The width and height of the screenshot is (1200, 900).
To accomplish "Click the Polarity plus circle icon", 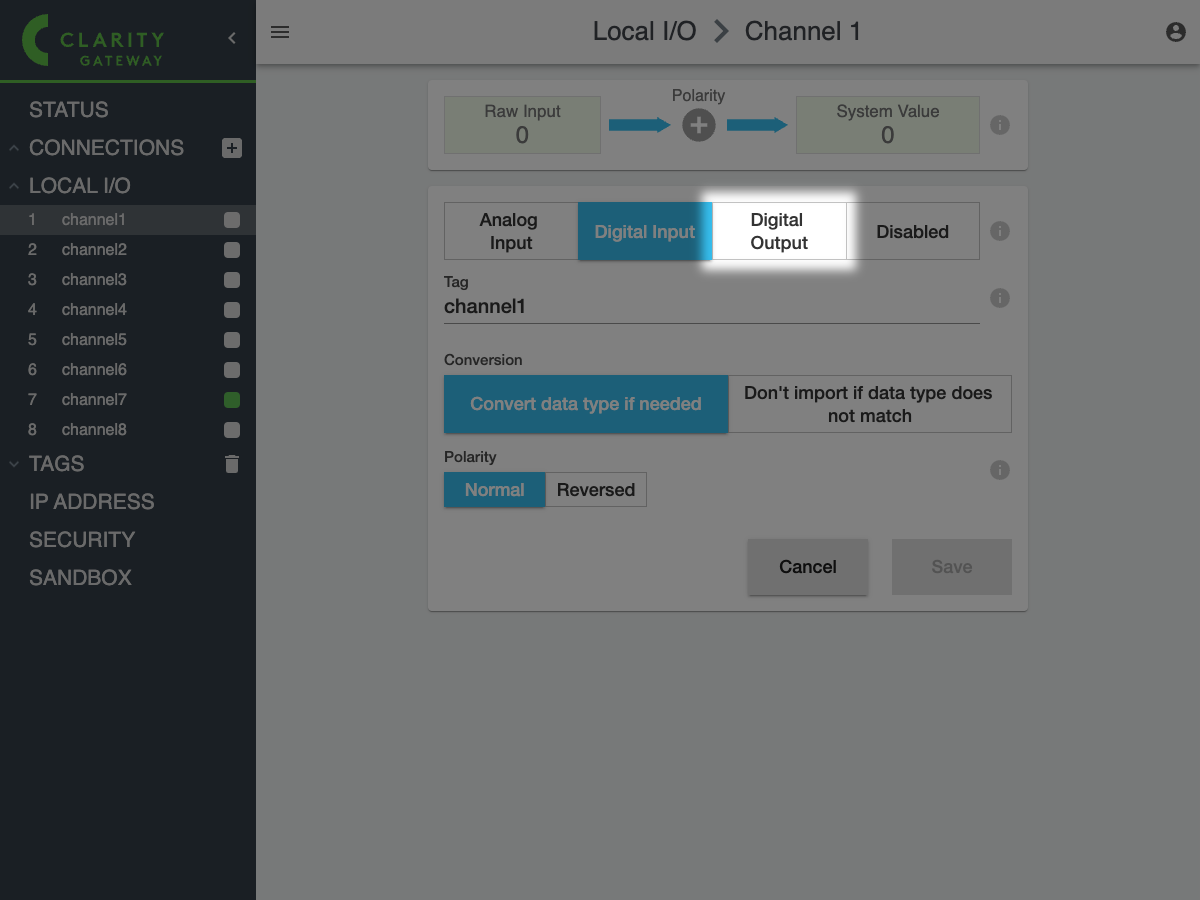I will point(698,125).
